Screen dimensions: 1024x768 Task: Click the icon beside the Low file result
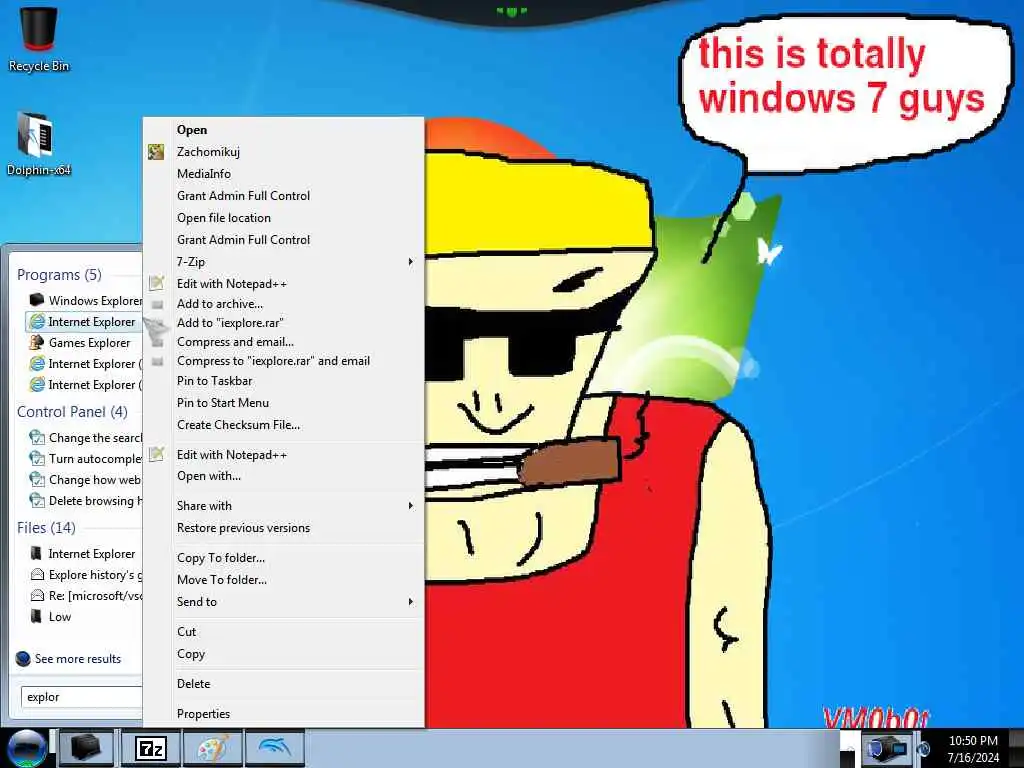click(37, 616)
